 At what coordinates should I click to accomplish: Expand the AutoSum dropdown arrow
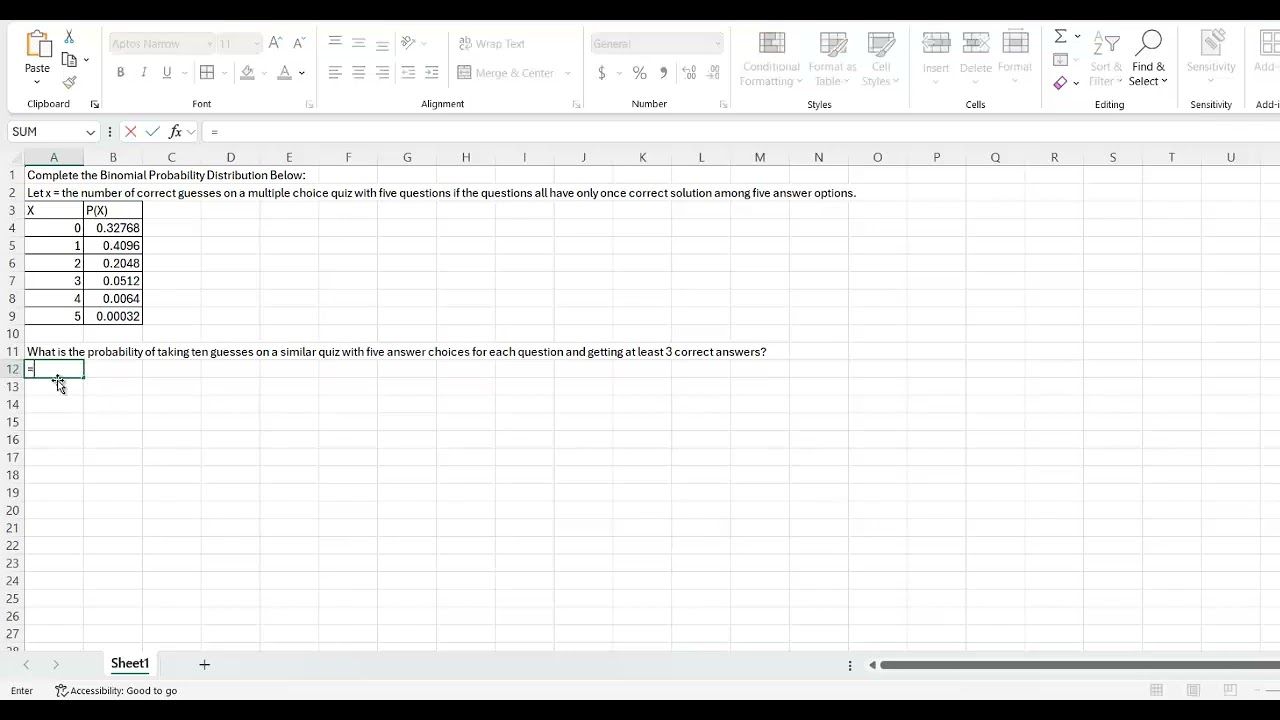click(1077, 36)
